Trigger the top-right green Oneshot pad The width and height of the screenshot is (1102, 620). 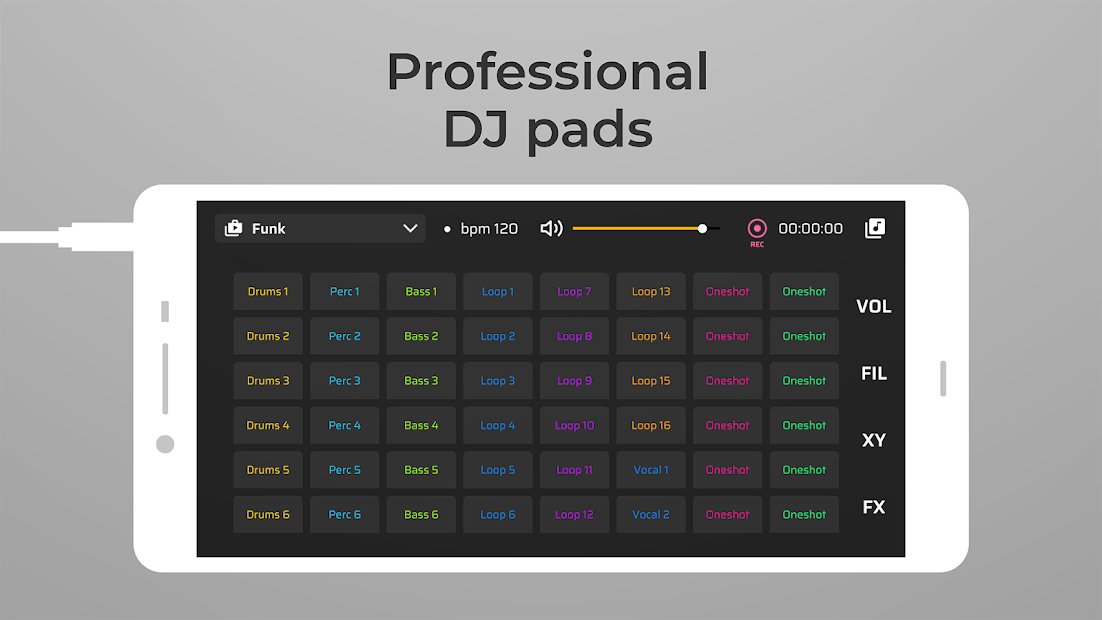tap(804, 291)
